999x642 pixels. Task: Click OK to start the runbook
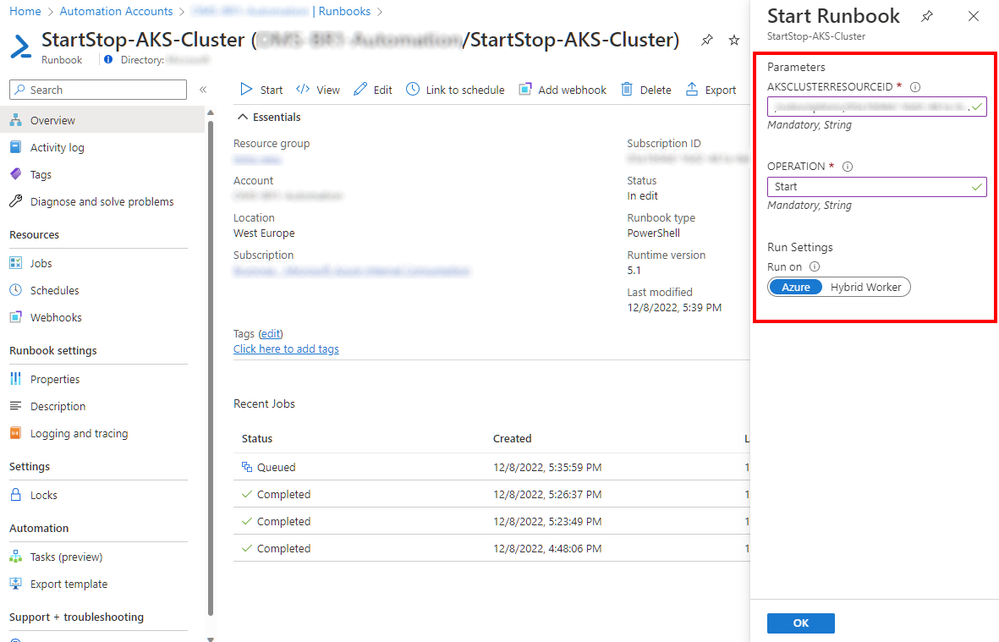(801, 623)
